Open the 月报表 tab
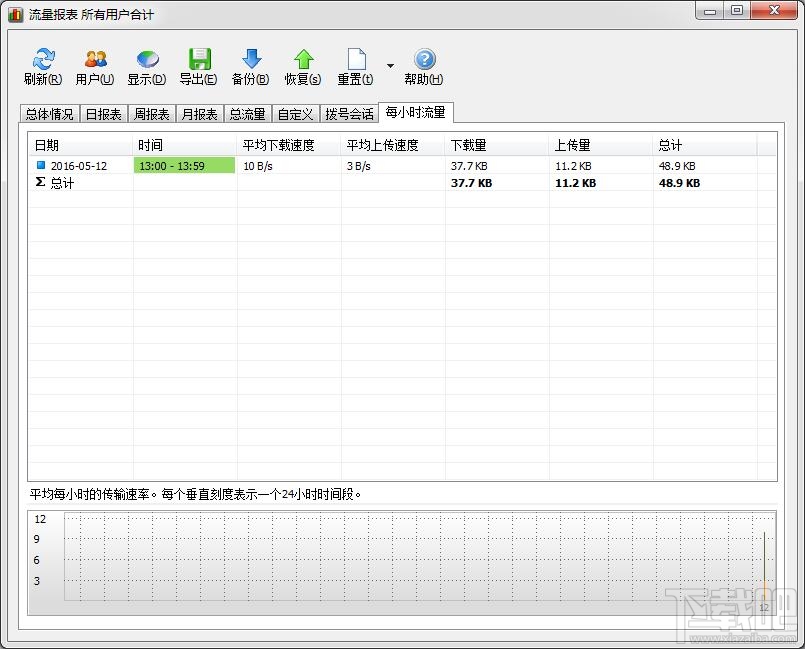This screenshot has width=805, height=649. tap(199, 113)
